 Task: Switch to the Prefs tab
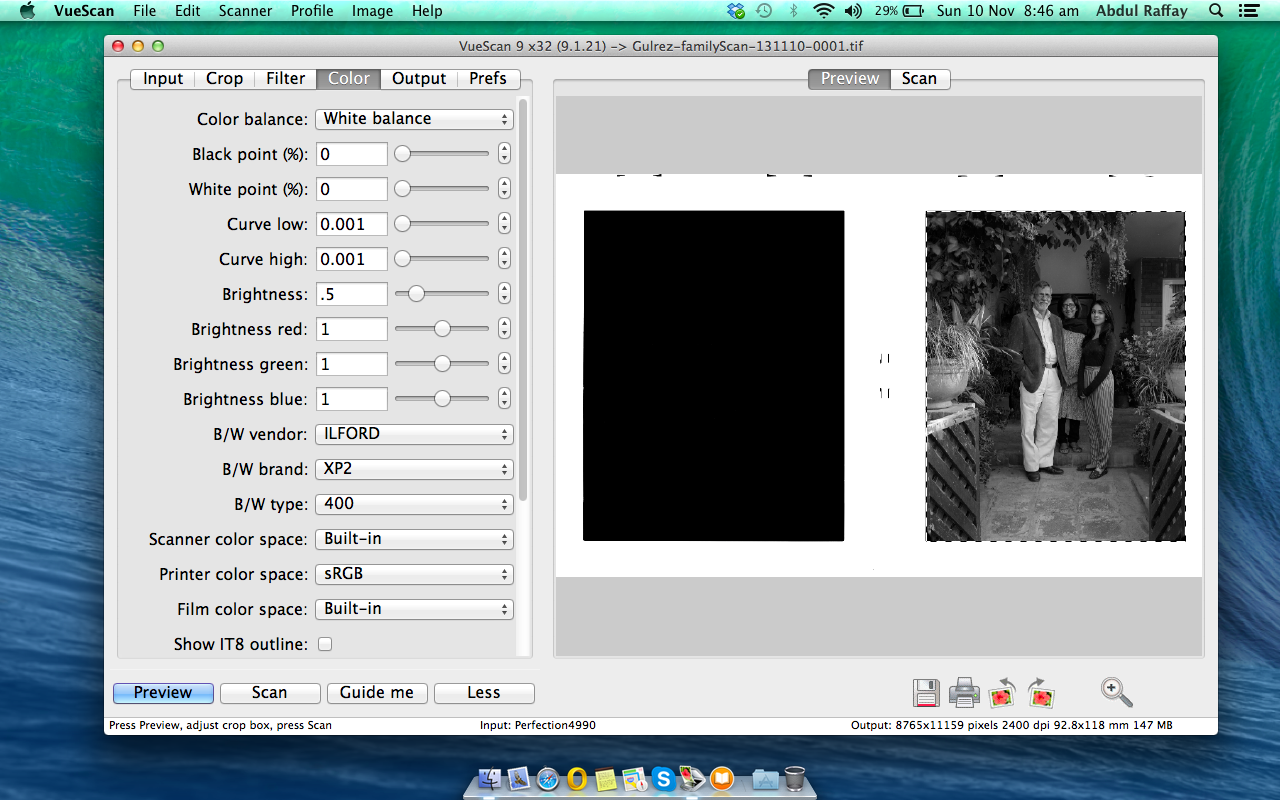click(x=488, y=78)
